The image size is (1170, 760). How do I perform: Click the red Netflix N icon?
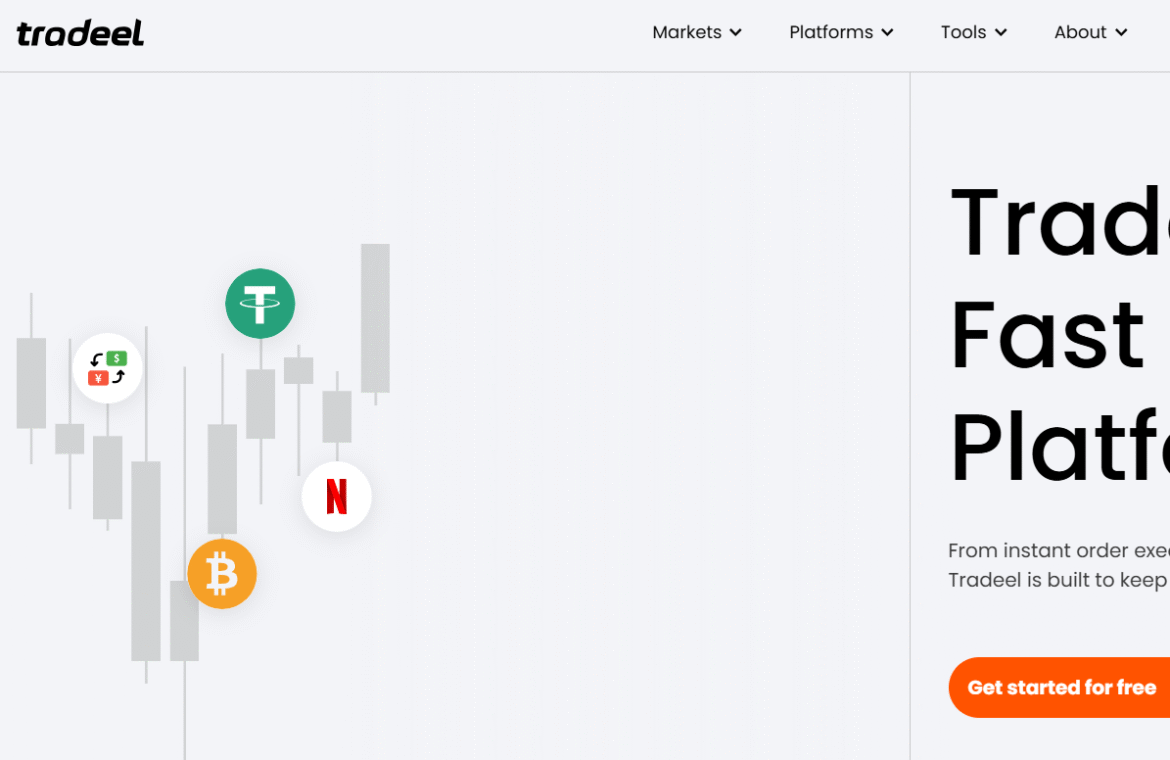(x=337, y=496)
